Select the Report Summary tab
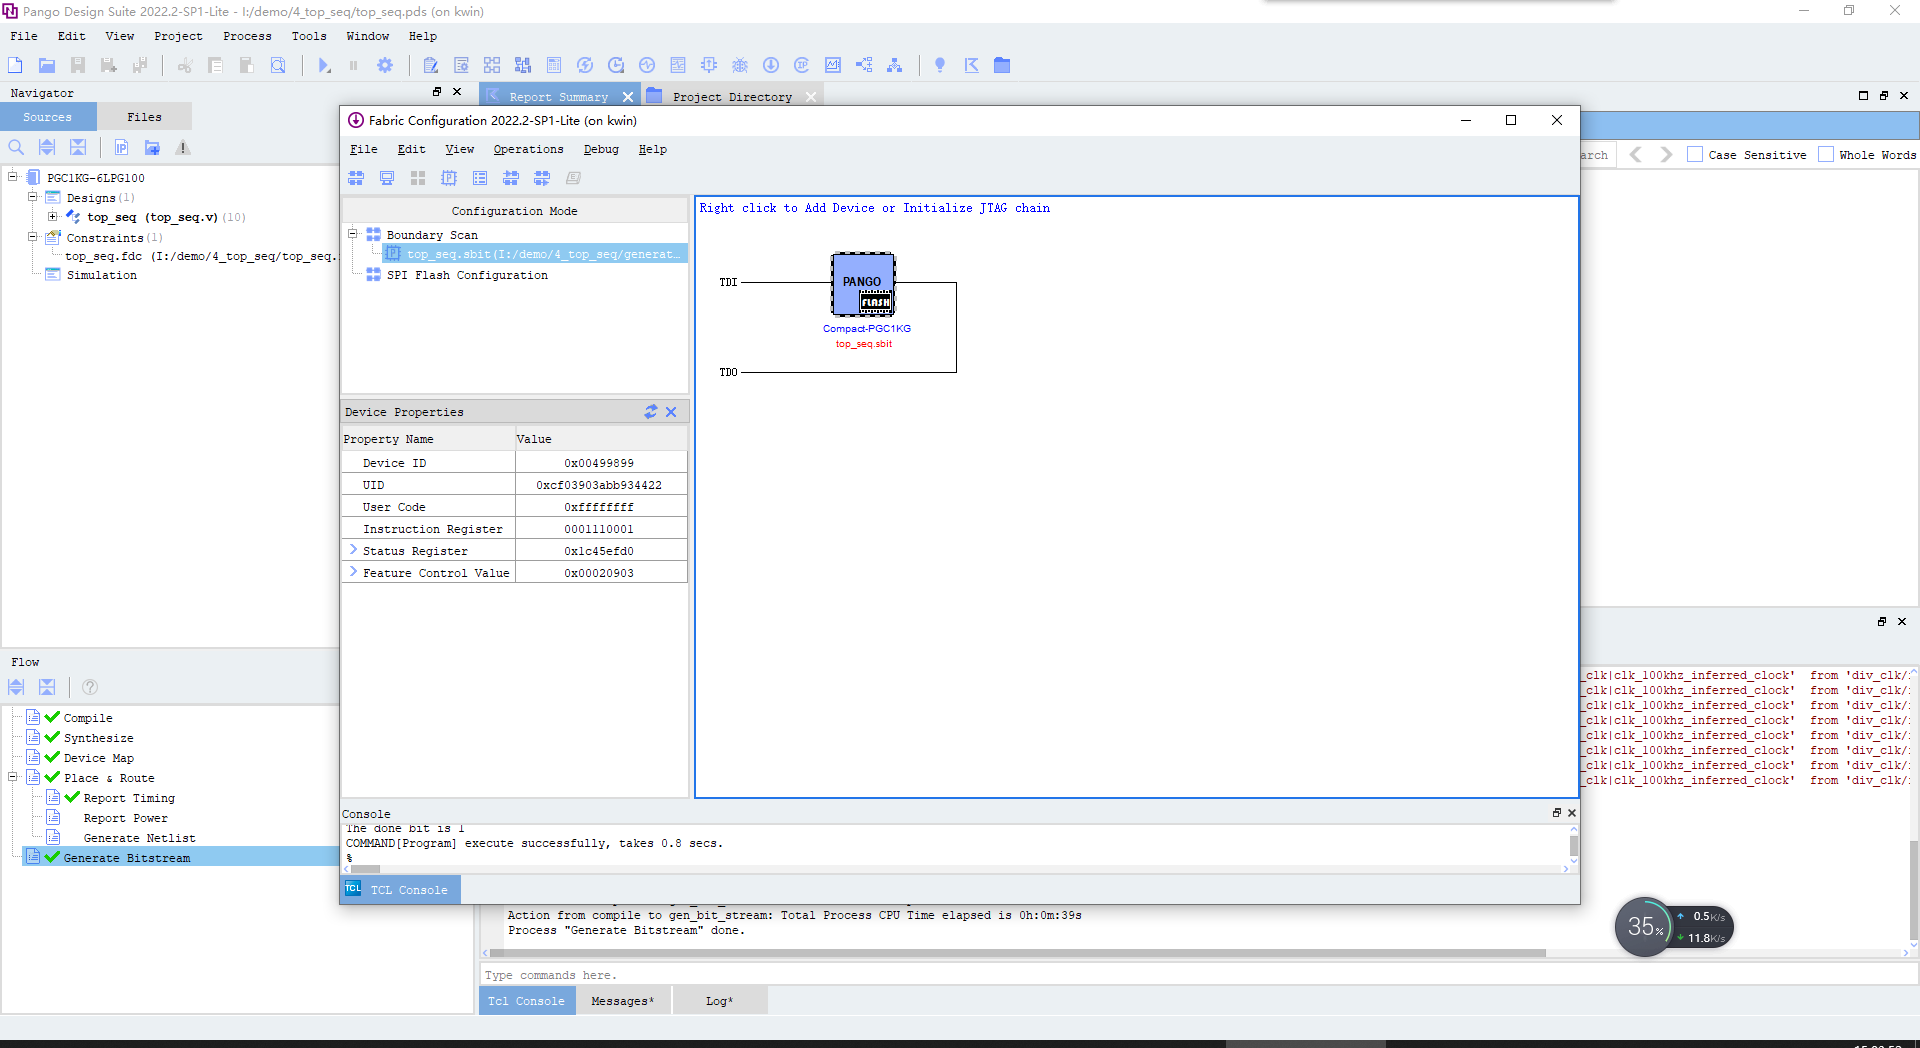Viewport: 1920px width, 1048px height. (x=558, y=97)
